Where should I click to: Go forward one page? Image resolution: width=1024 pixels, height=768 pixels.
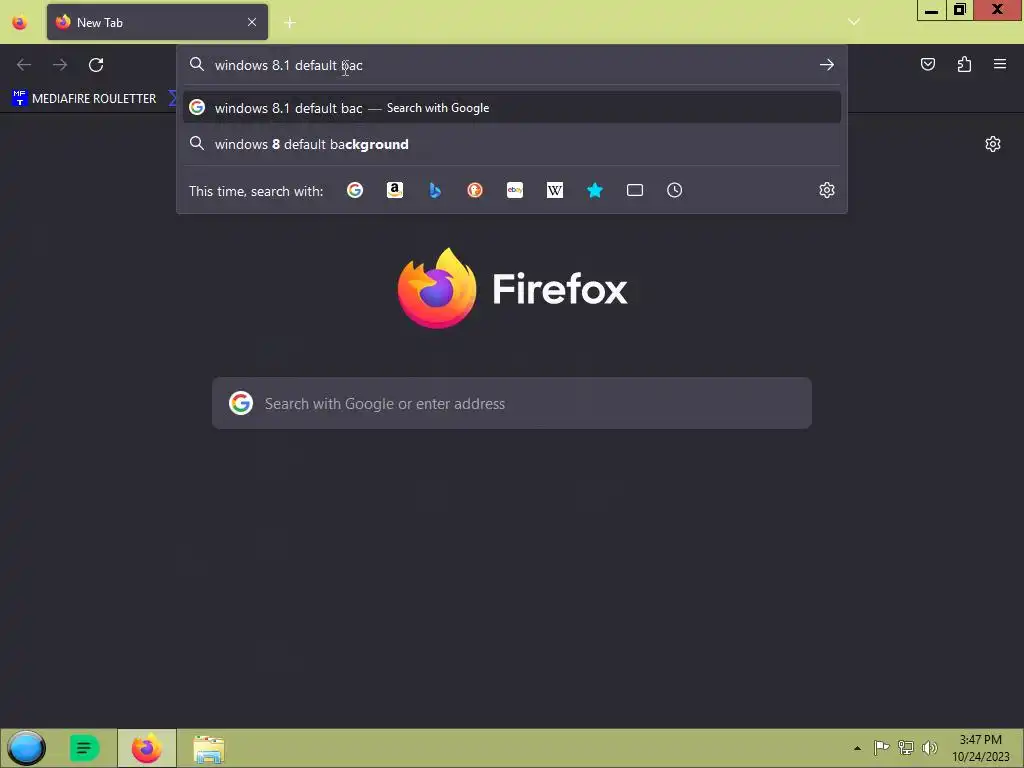tap(60, 65)
